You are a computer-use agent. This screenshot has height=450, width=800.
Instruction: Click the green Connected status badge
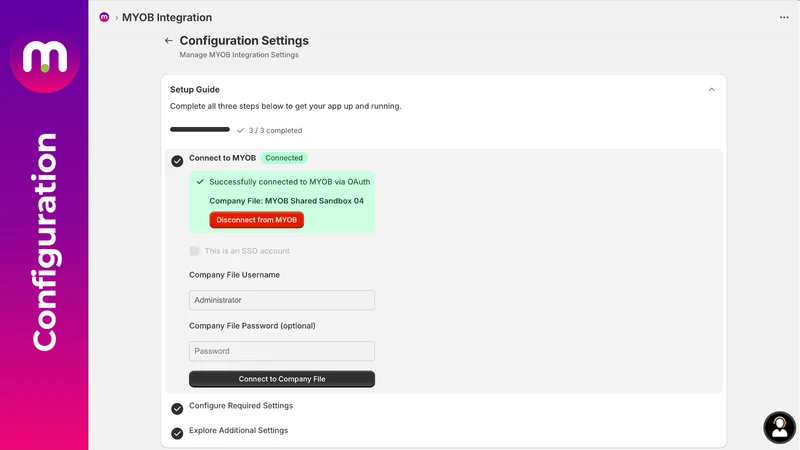pyautogui.click(x=284, y=158)
